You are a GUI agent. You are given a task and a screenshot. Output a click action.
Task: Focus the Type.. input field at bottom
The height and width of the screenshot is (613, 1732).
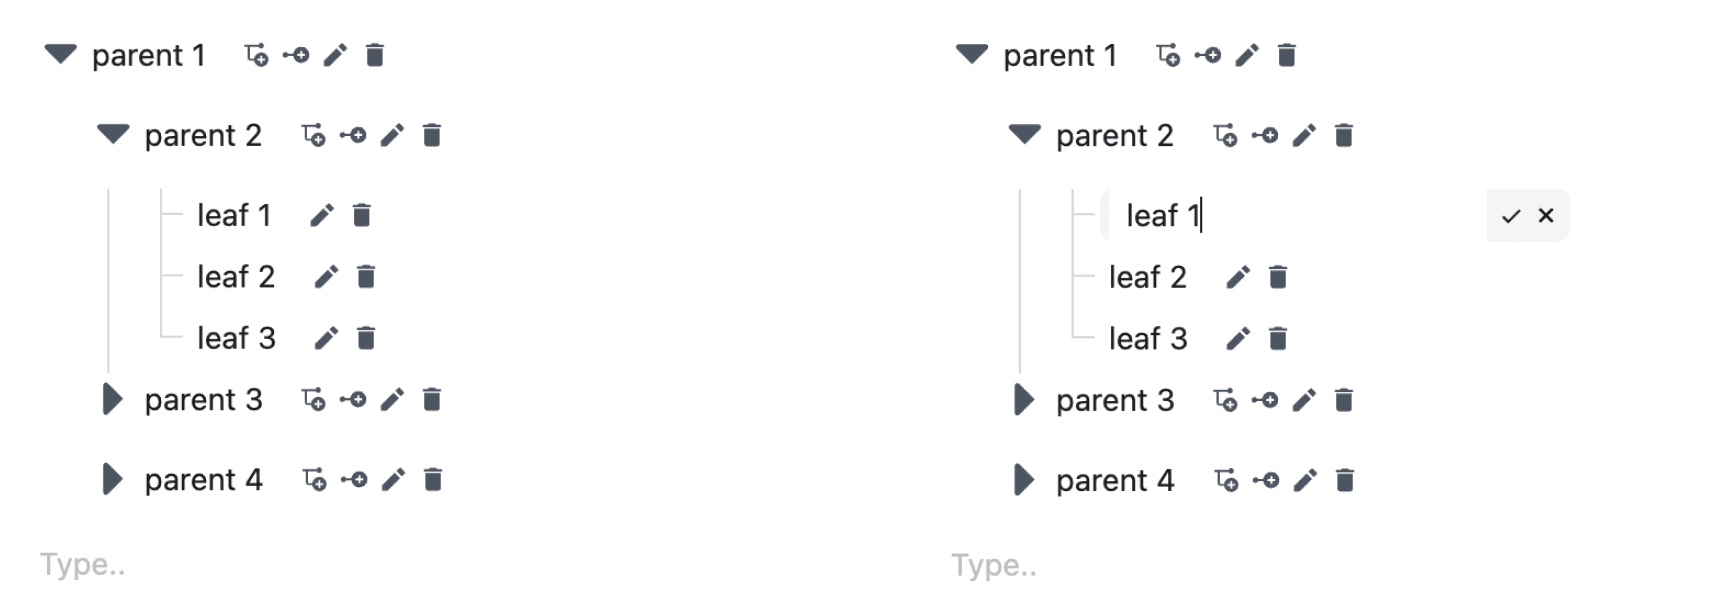(x=80, y=565)
